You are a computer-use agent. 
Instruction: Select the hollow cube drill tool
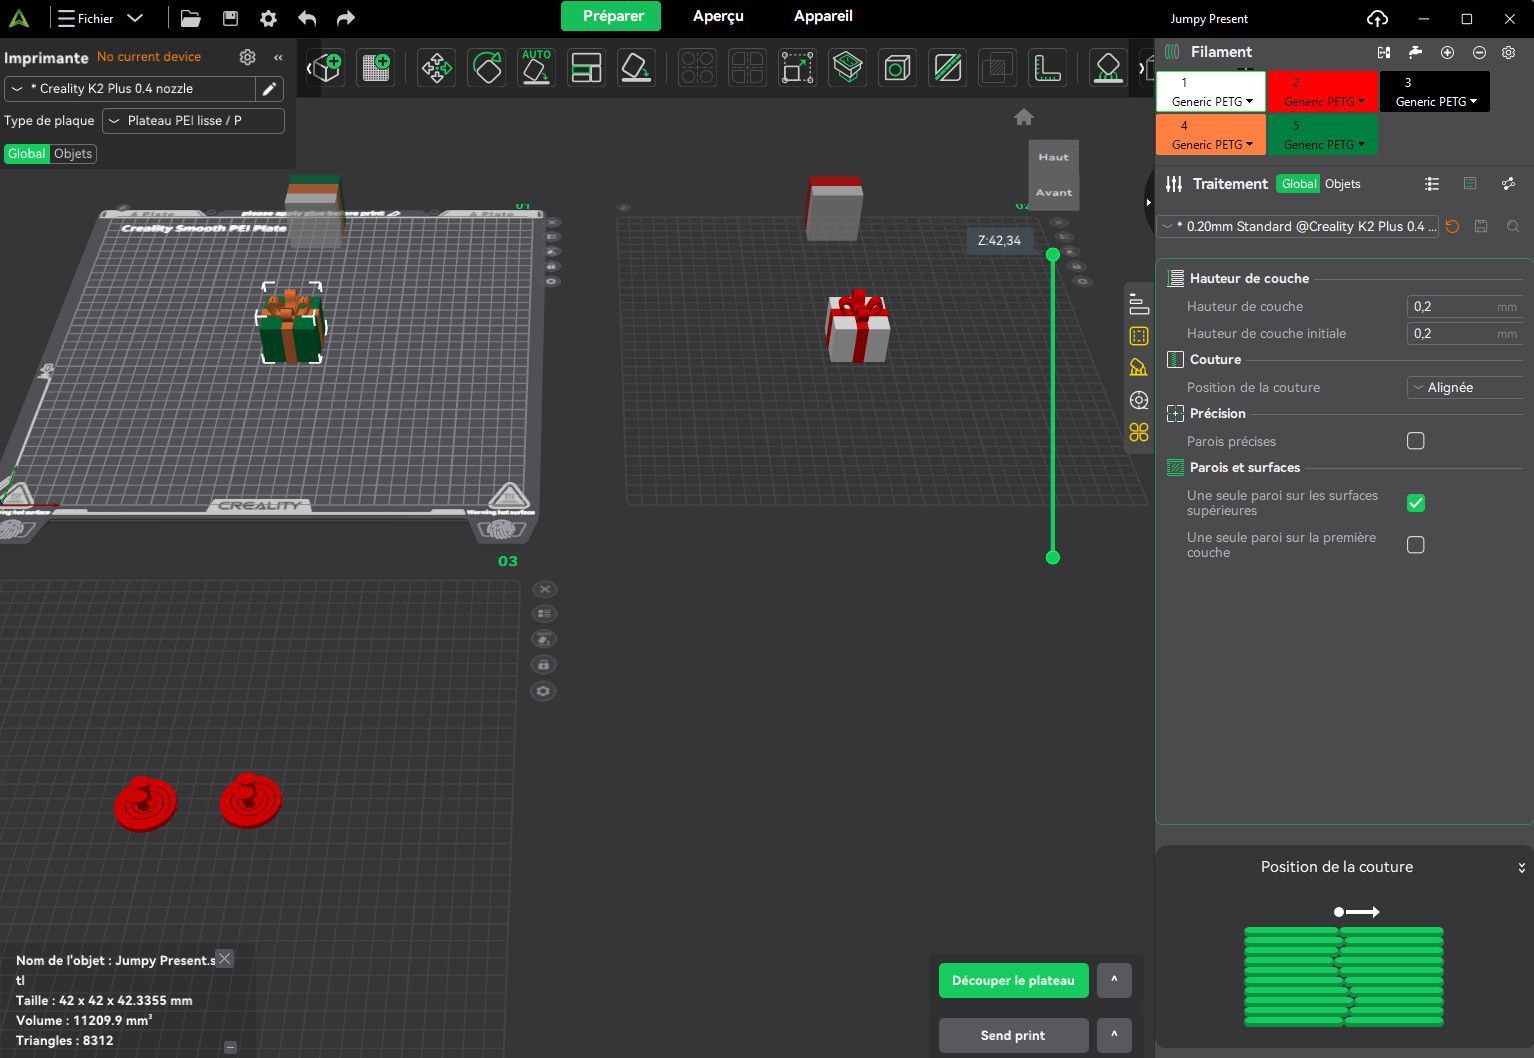897,68
